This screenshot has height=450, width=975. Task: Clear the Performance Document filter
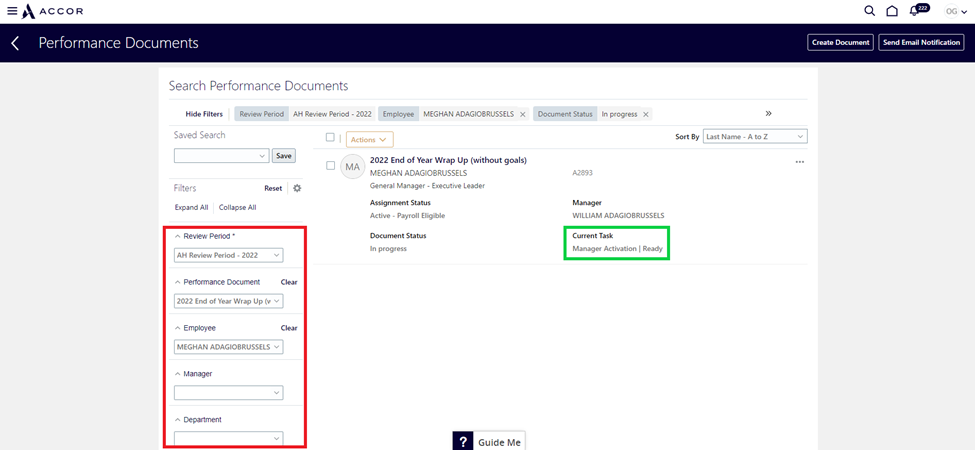[289, 282]
